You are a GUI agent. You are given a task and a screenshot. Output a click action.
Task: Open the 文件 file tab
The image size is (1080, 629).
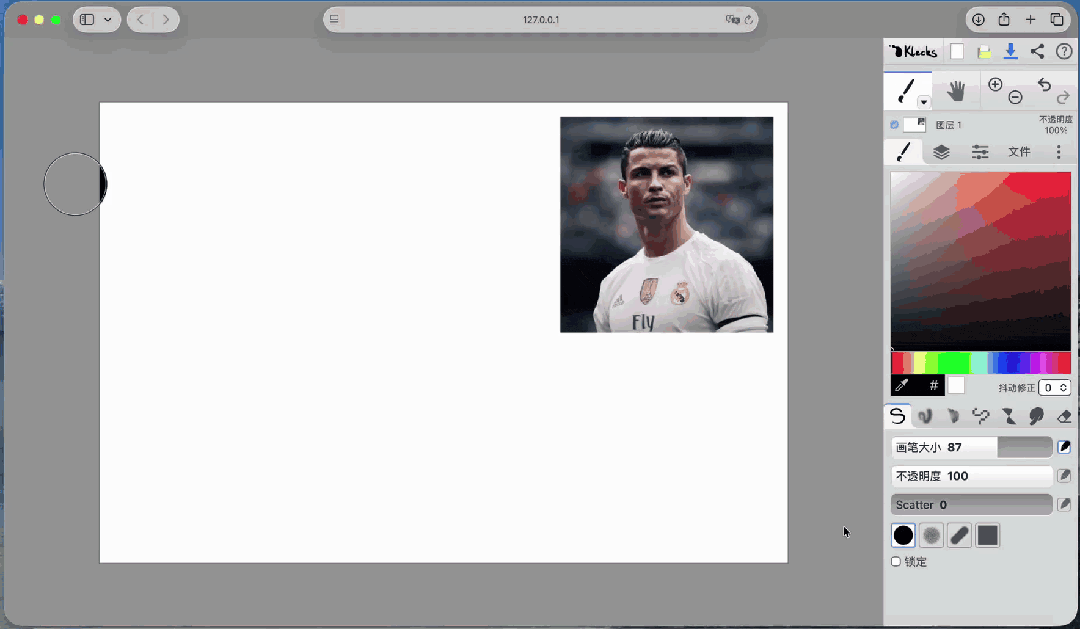1019,152
